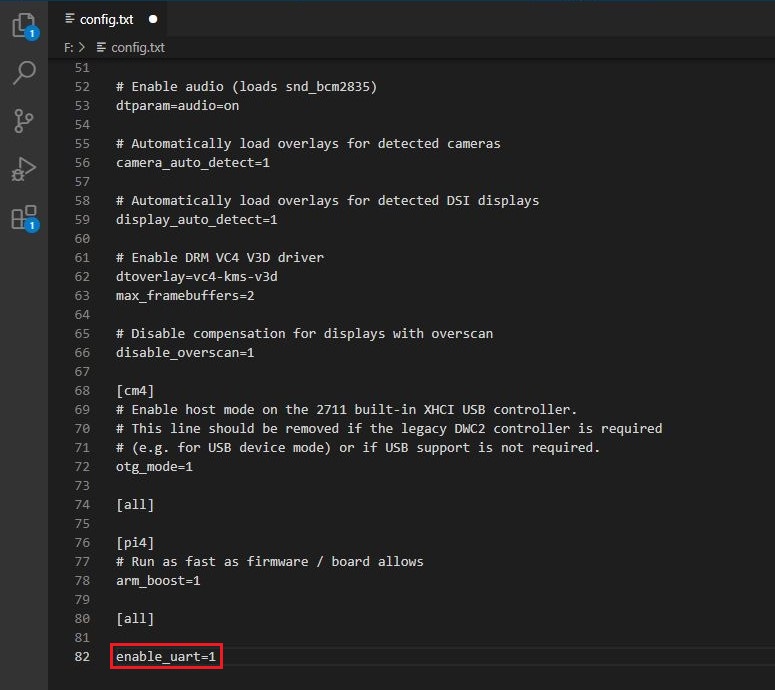Click the unsaved dot on config.txt tab
The width and height of the screenshot is (775, 690).
pyautogui.click(x=152, y=19)
